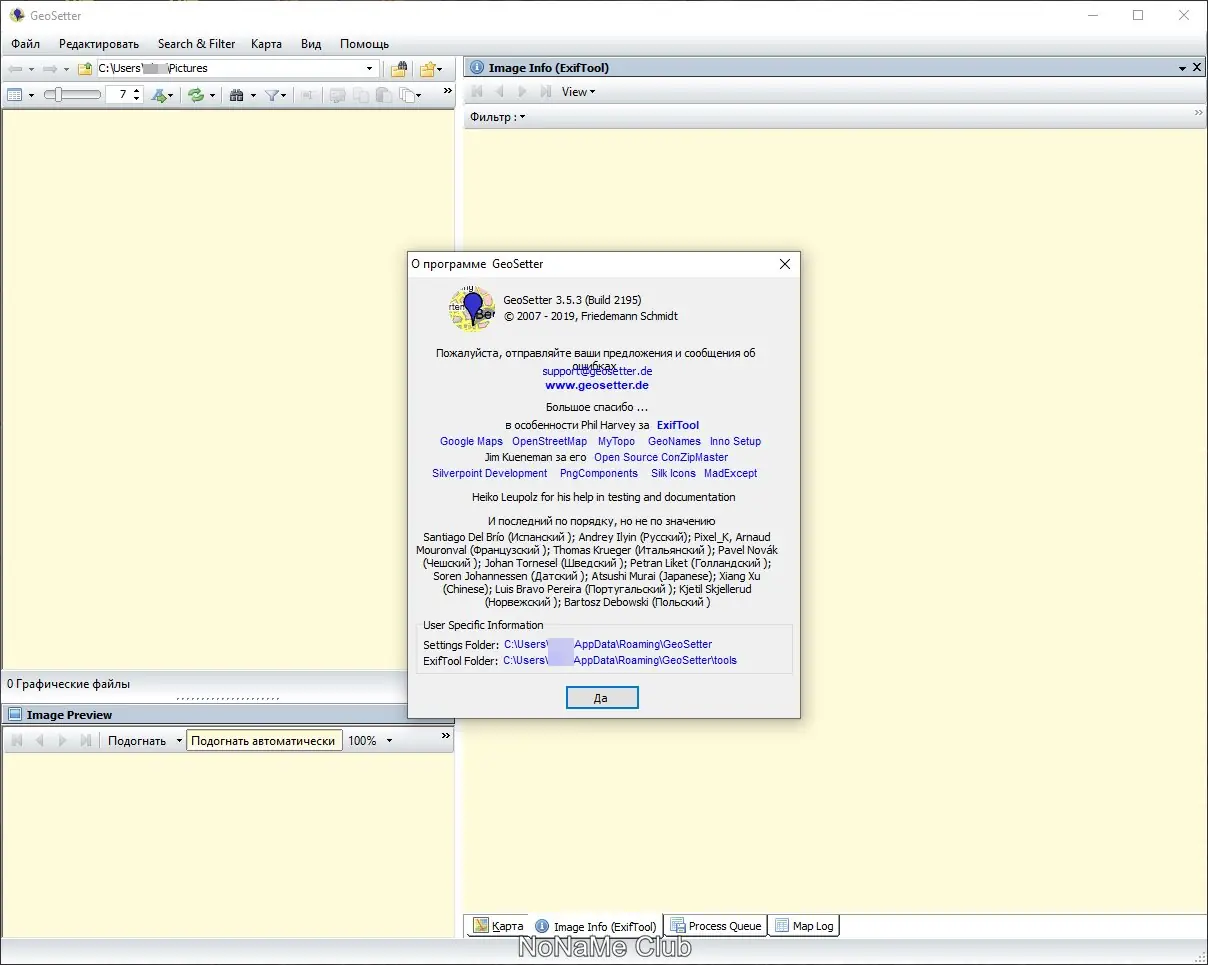This screenshot has height=965, width=1208.
Task: Expand the folder path combo box dropdown
Action: 370,69
